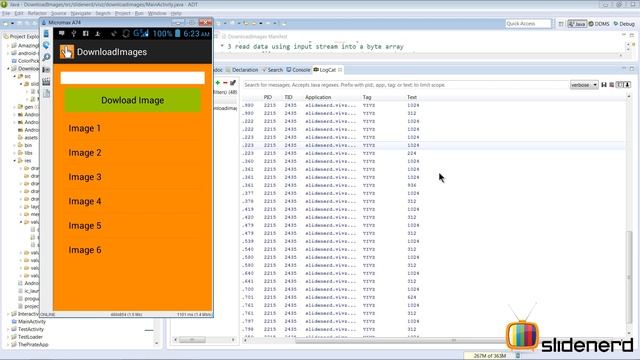Screen dimensions: 640x360
Task: Open the Help menu
Action: coord(176,13)
